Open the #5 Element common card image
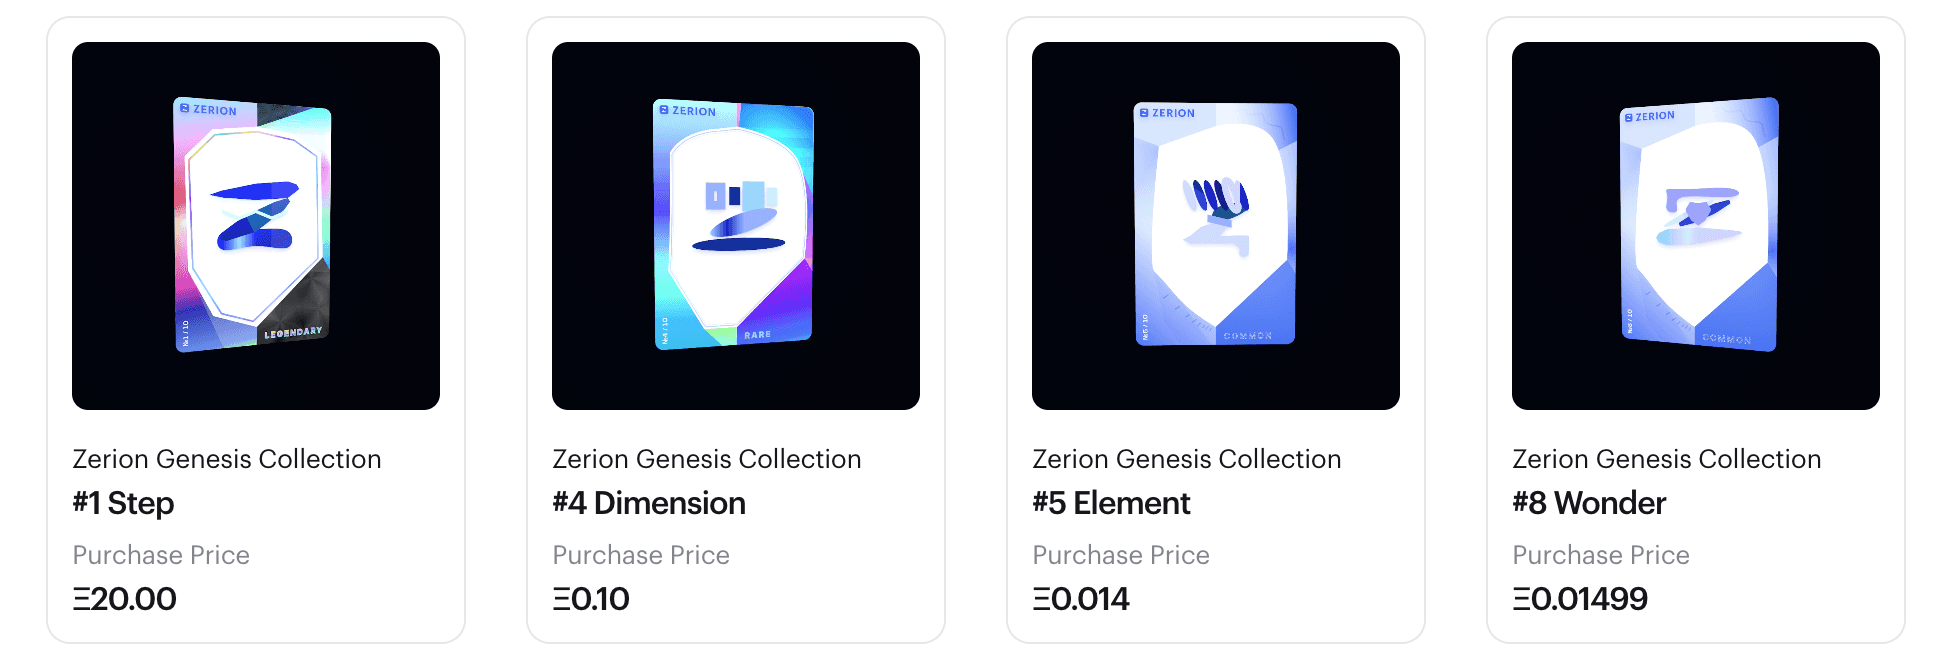1956x664 pixels. 1216,226
